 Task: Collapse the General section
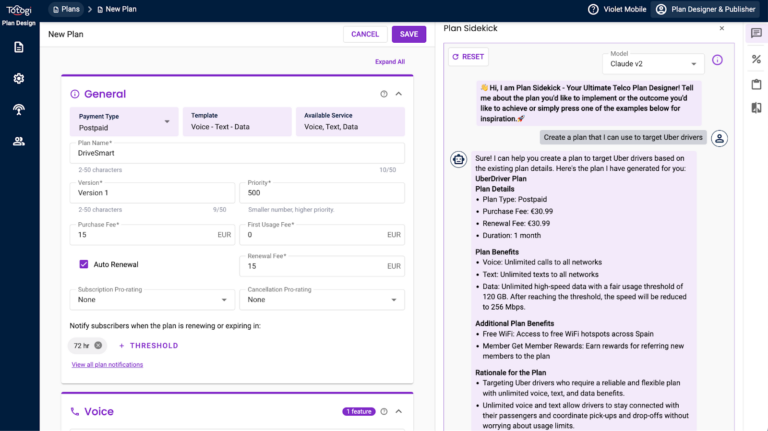pyautogui.click(x=398, y=94)
